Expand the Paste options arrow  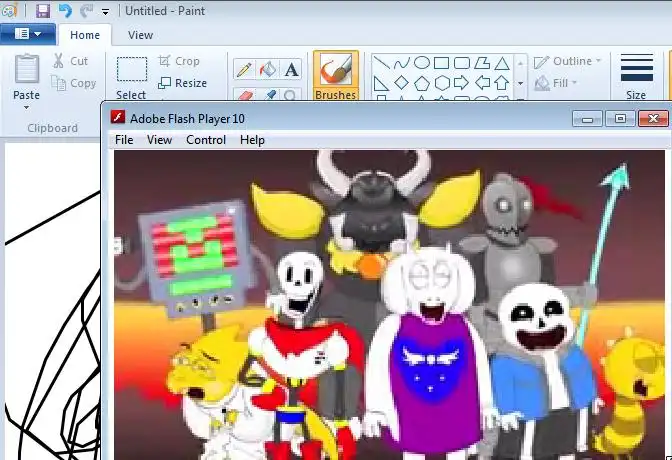click(27, 107)
